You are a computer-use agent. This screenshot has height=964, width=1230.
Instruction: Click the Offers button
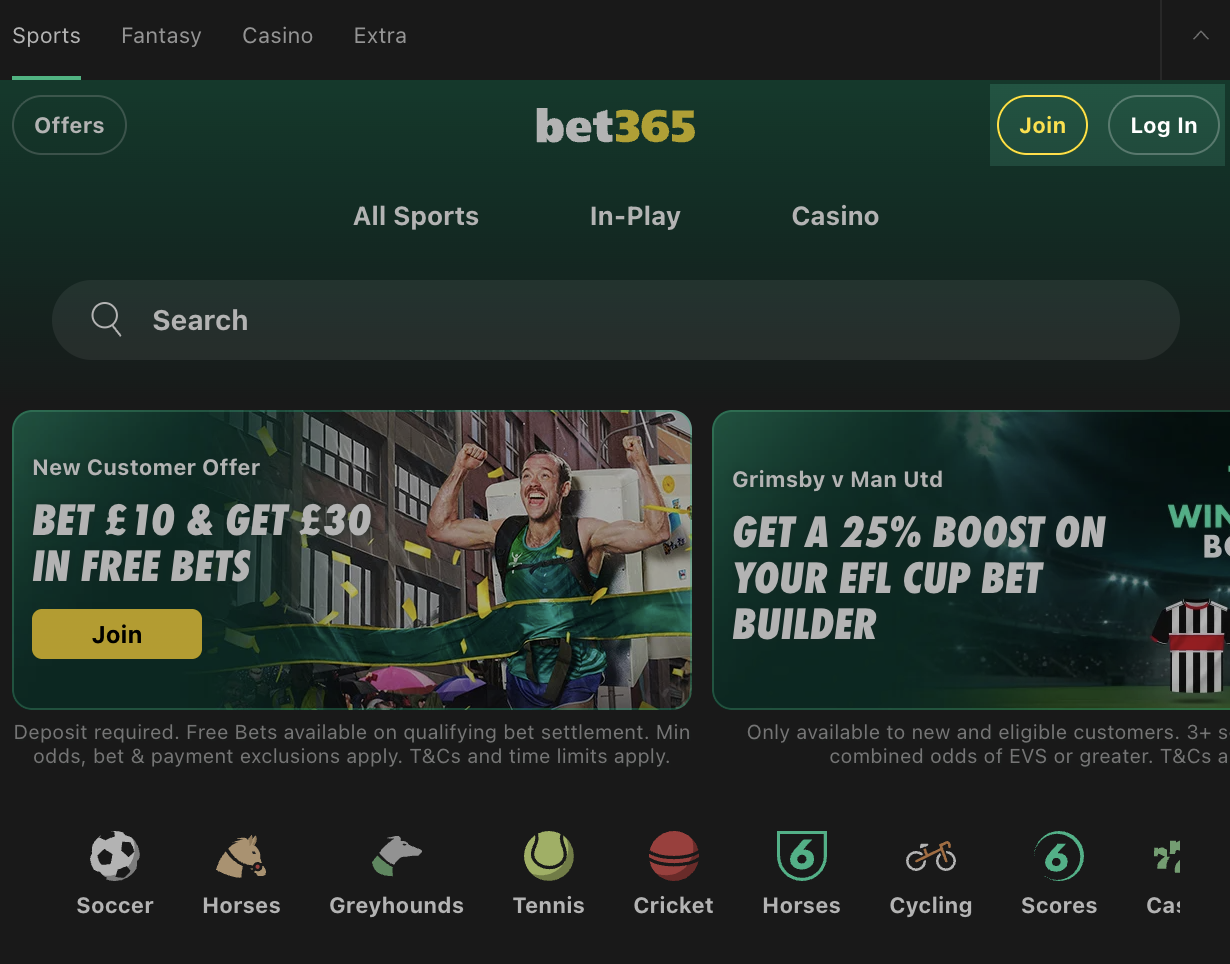69,125
